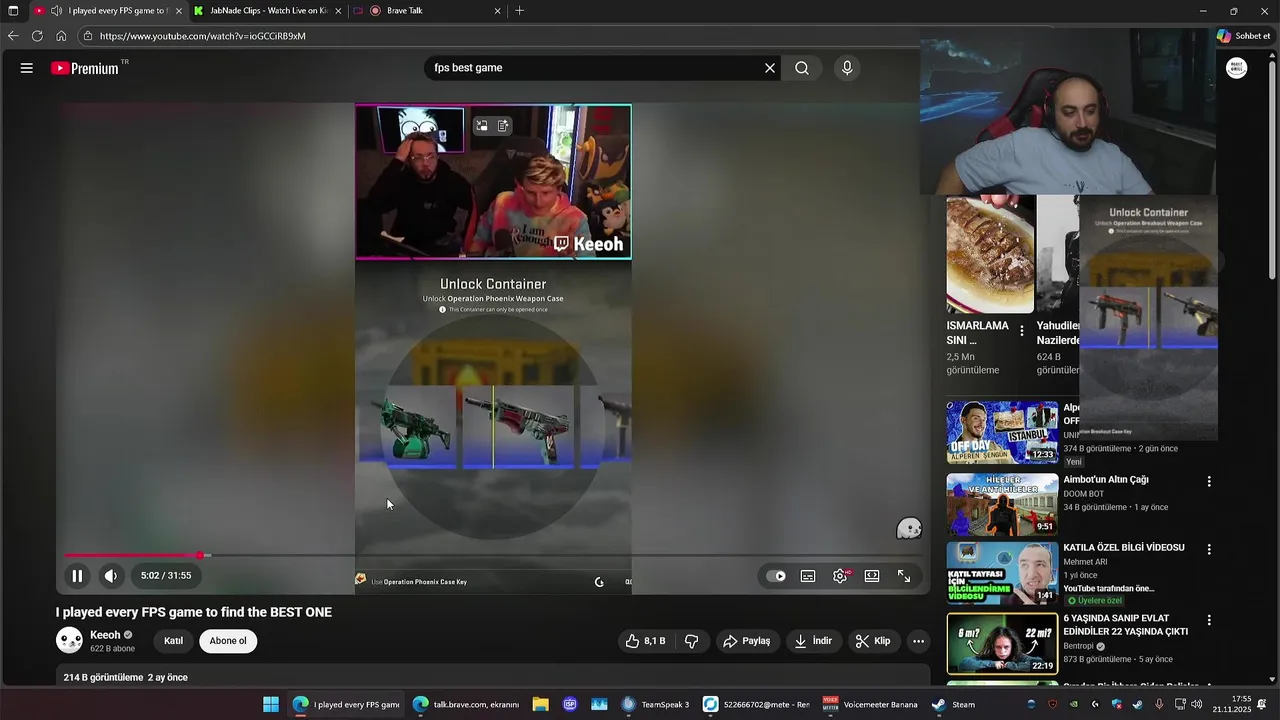The image size is (1280, 720).
Task: Open taskbar volume speaker icon
Action: pos(1197,704)
